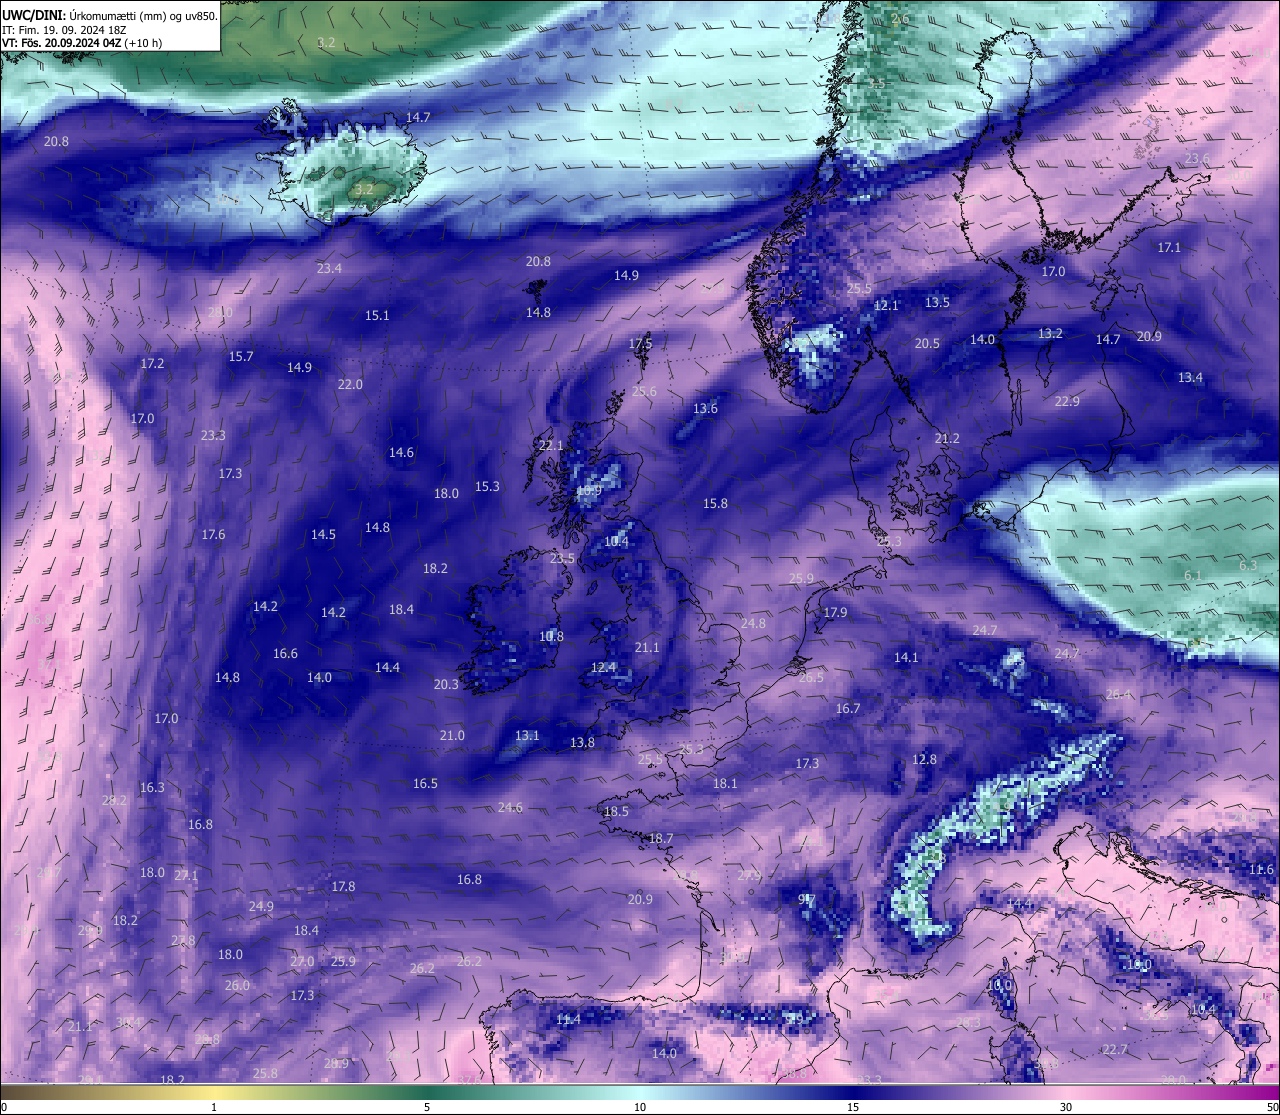
Task: Click the 6.1 value in the green area
Action: click(1193, 575)
